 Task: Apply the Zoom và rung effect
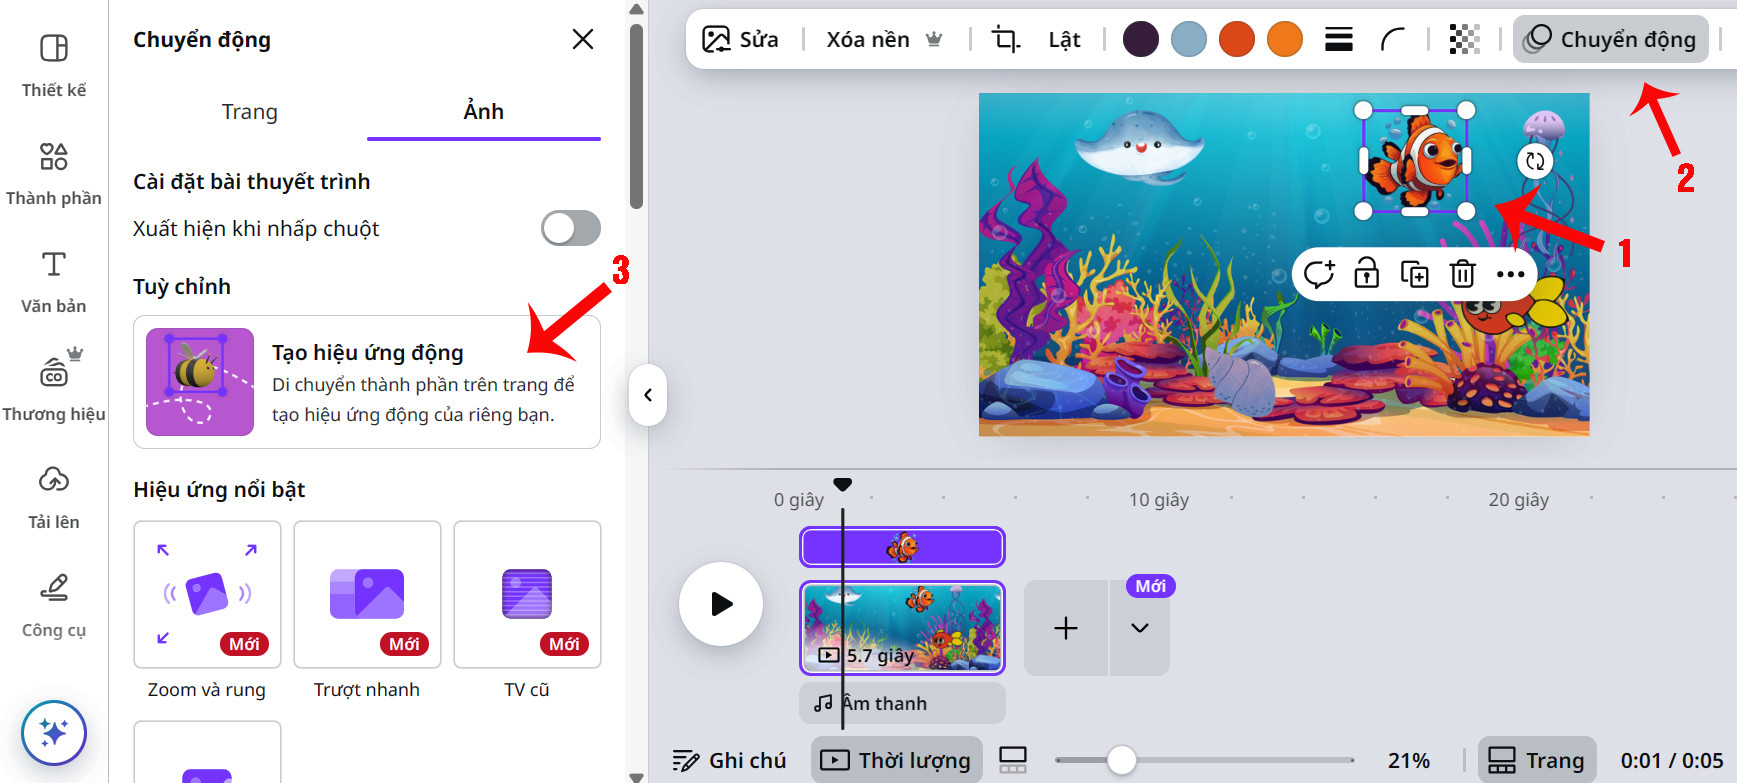(x=207, y=594)
